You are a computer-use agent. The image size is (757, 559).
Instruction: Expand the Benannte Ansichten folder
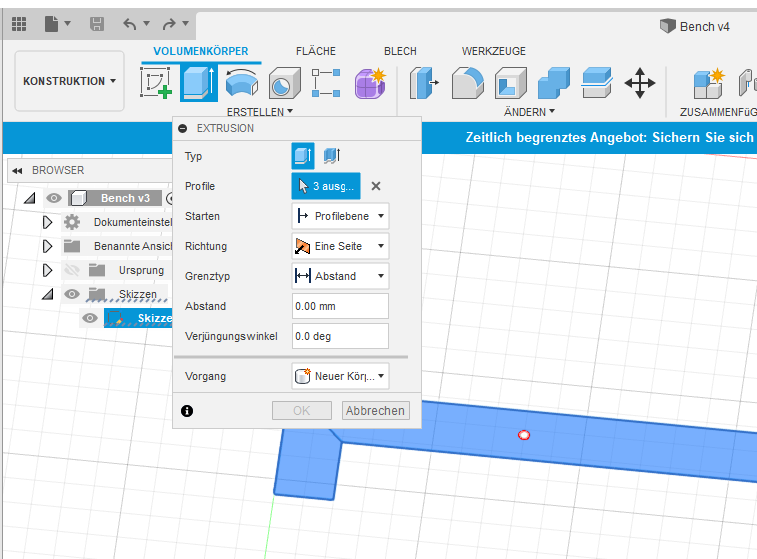[x=47, y=246]
